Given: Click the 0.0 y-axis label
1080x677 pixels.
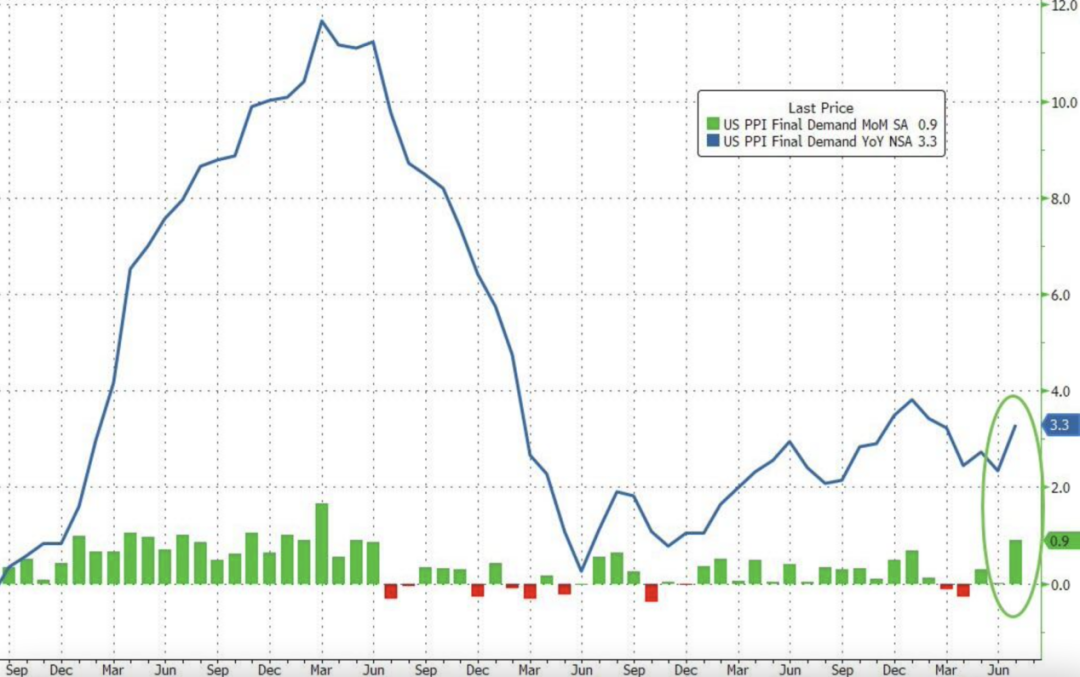Looking at the screenshot, I should click(x=1062, y=585).
